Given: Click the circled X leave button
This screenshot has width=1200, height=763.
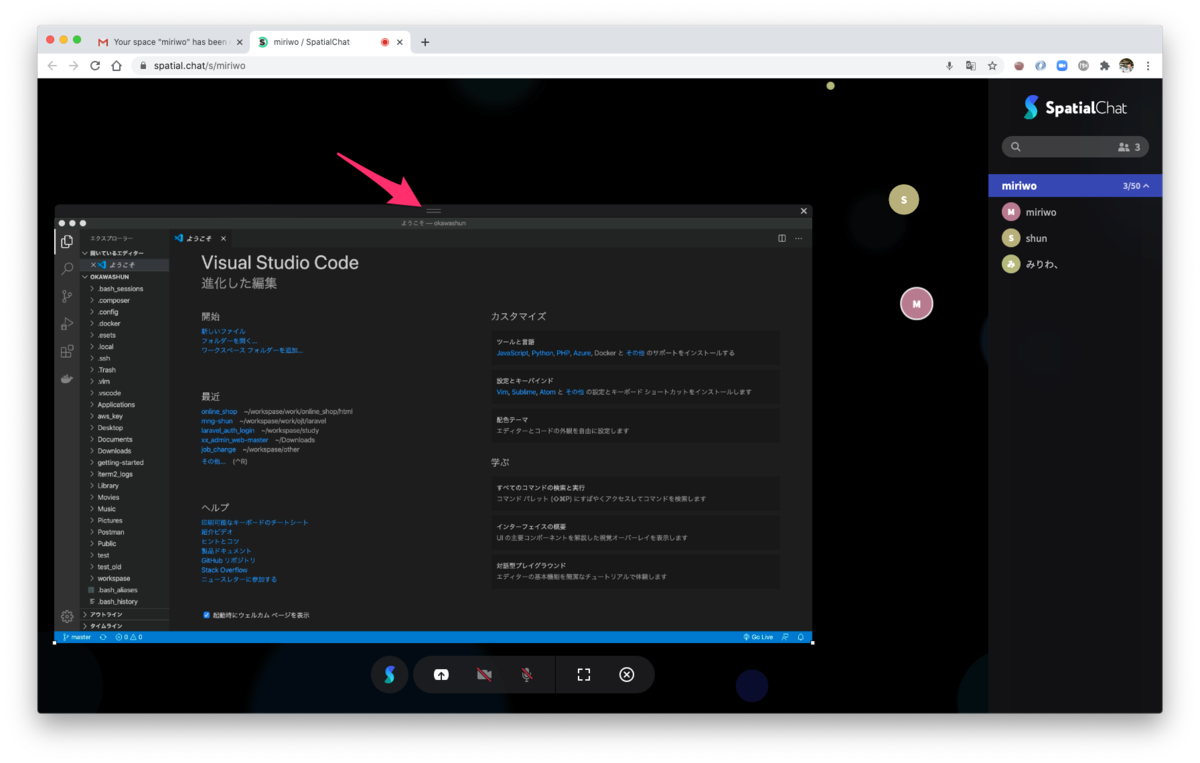Looking at the screenshot, I should tap(627, 675).
